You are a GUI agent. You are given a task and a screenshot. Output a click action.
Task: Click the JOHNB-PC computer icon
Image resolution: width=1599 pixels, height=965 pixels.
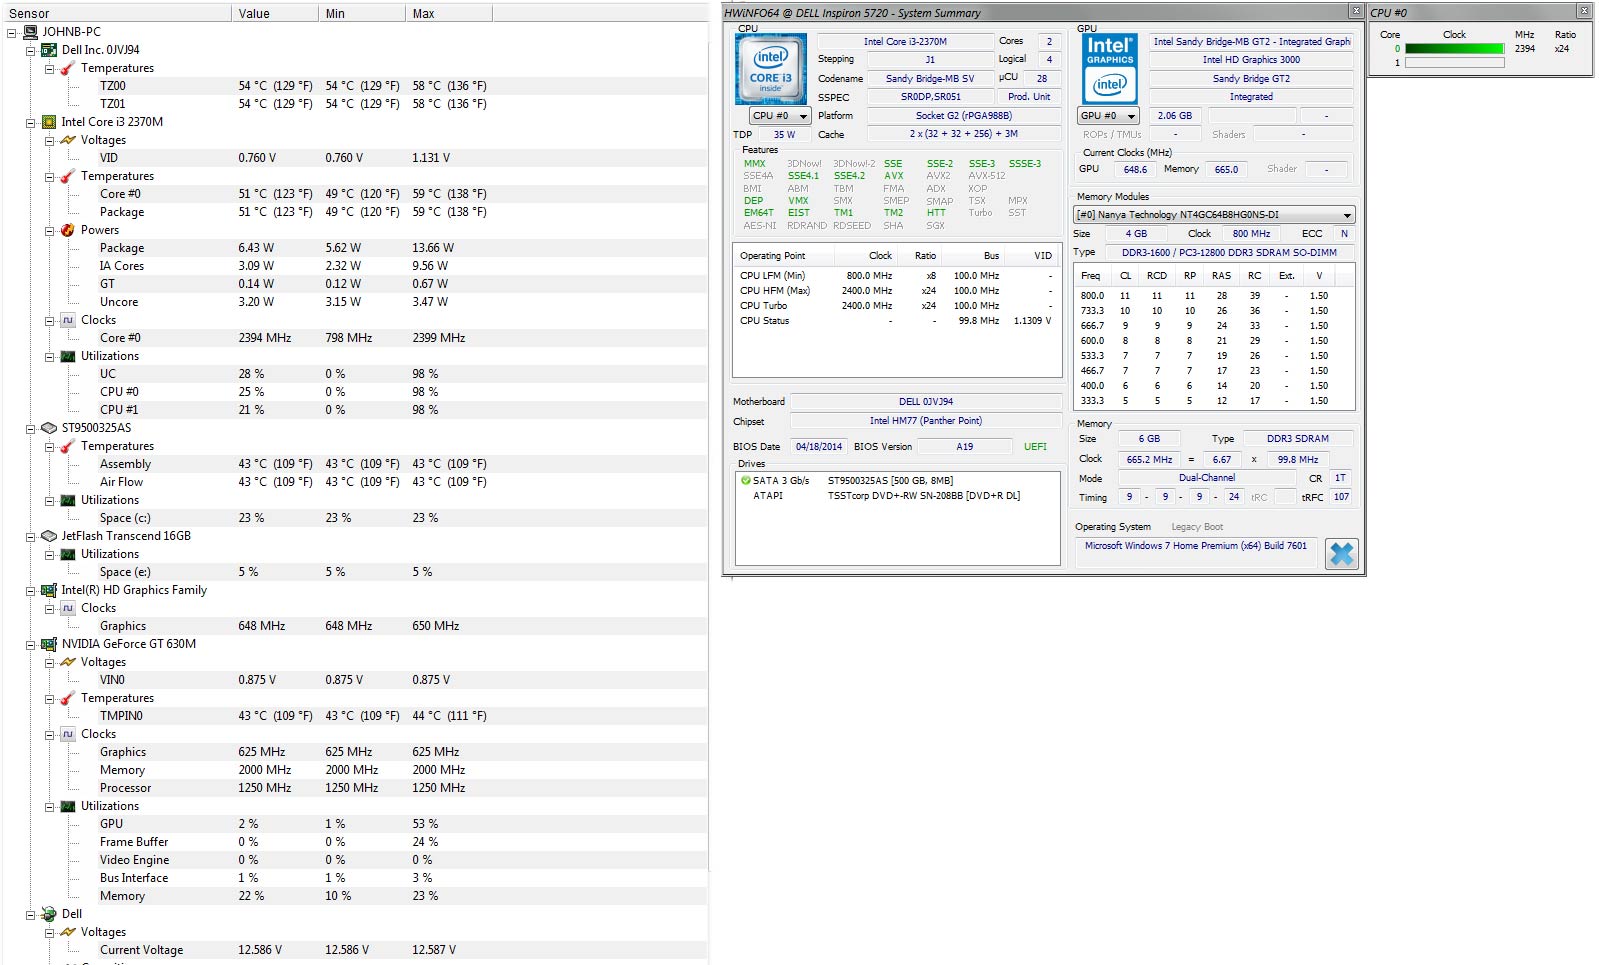click(30, 32)
